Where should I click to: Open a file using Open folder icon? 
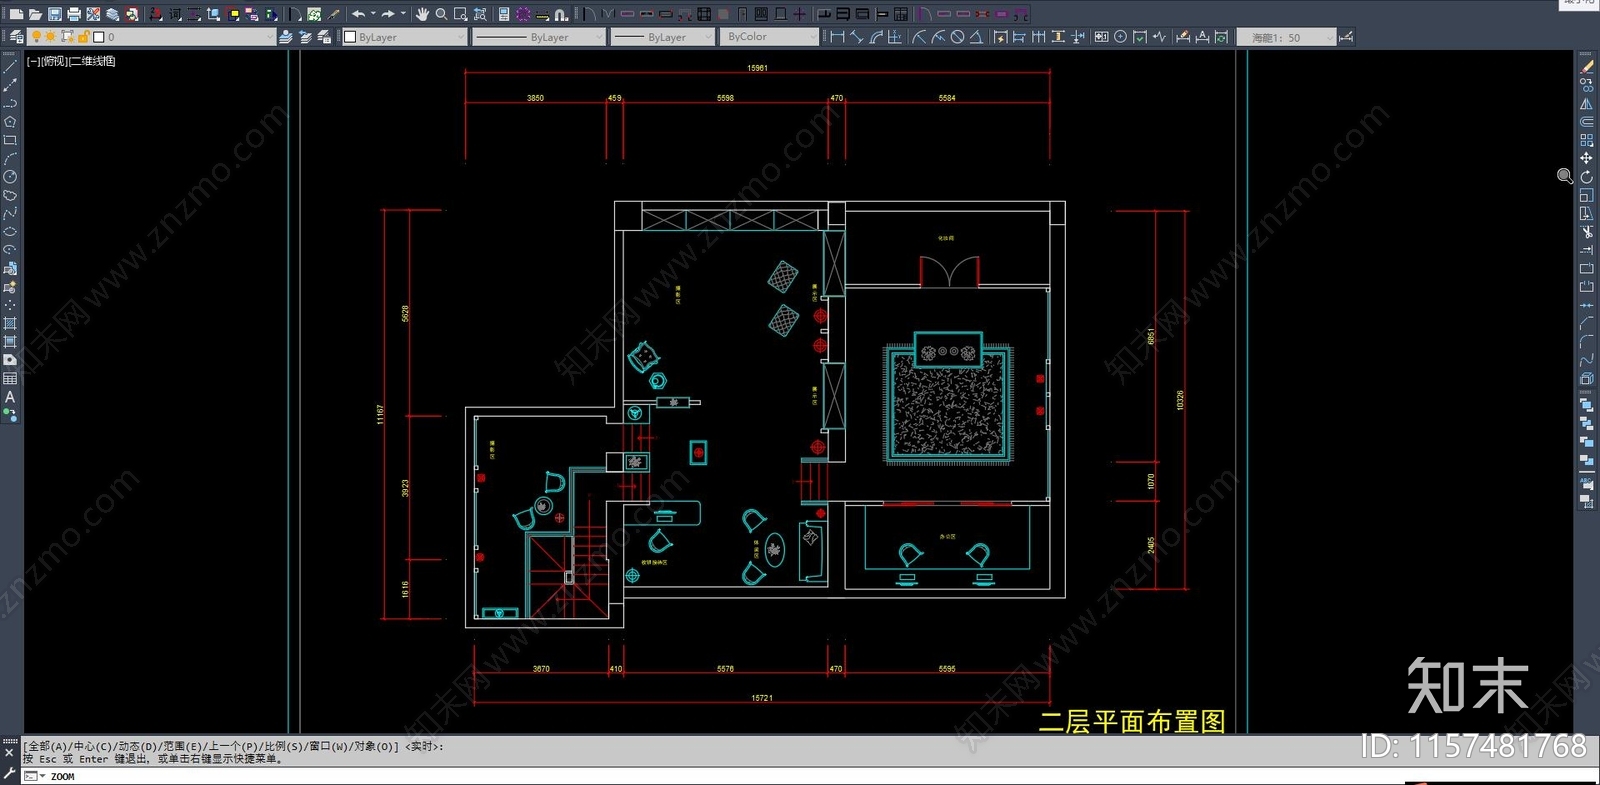[x=35, y=14]
